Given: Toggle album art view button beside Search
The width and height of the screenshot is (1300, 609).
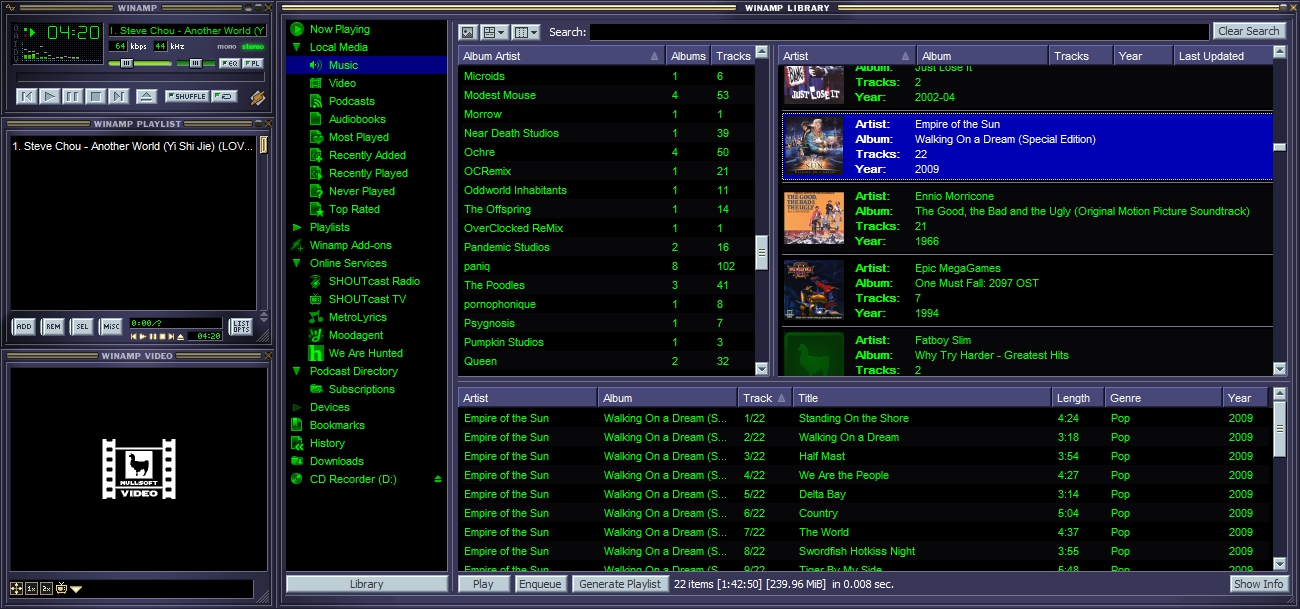Looking at the screenshot, I should coord(467,32).
